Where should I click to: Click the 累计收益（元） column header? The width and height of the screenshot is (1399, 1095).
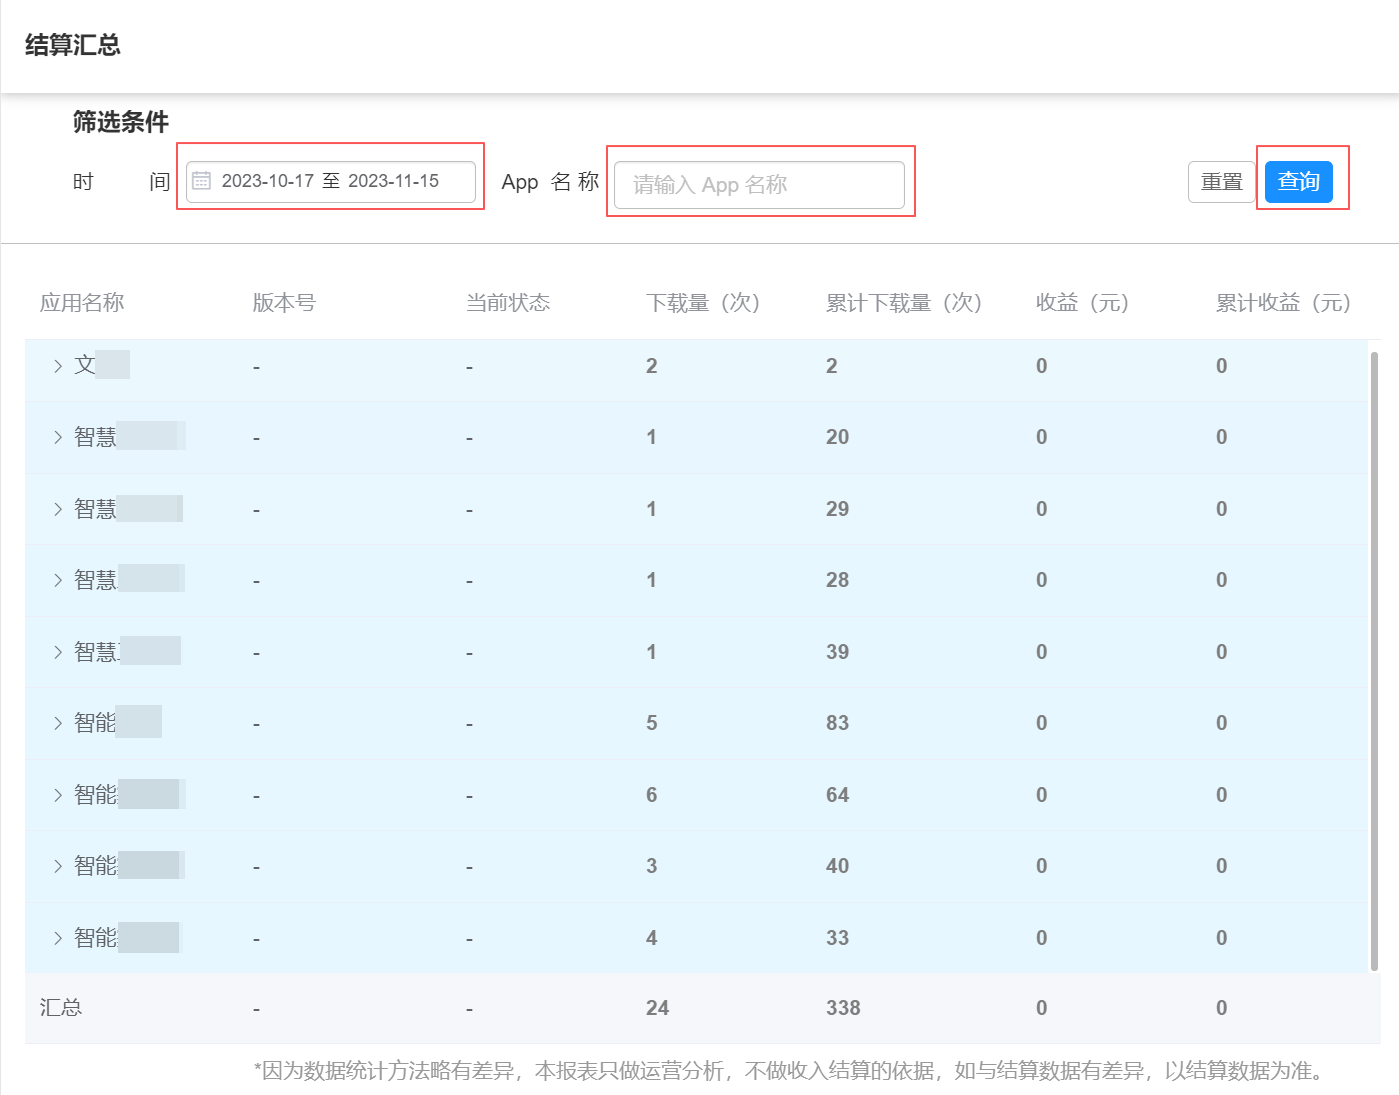click(1283, 303)
